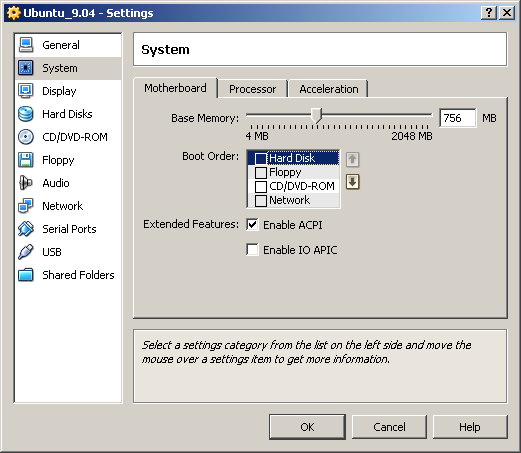Click the Help button
Viewport: 521px width, 453px height.
pos(470,427)
